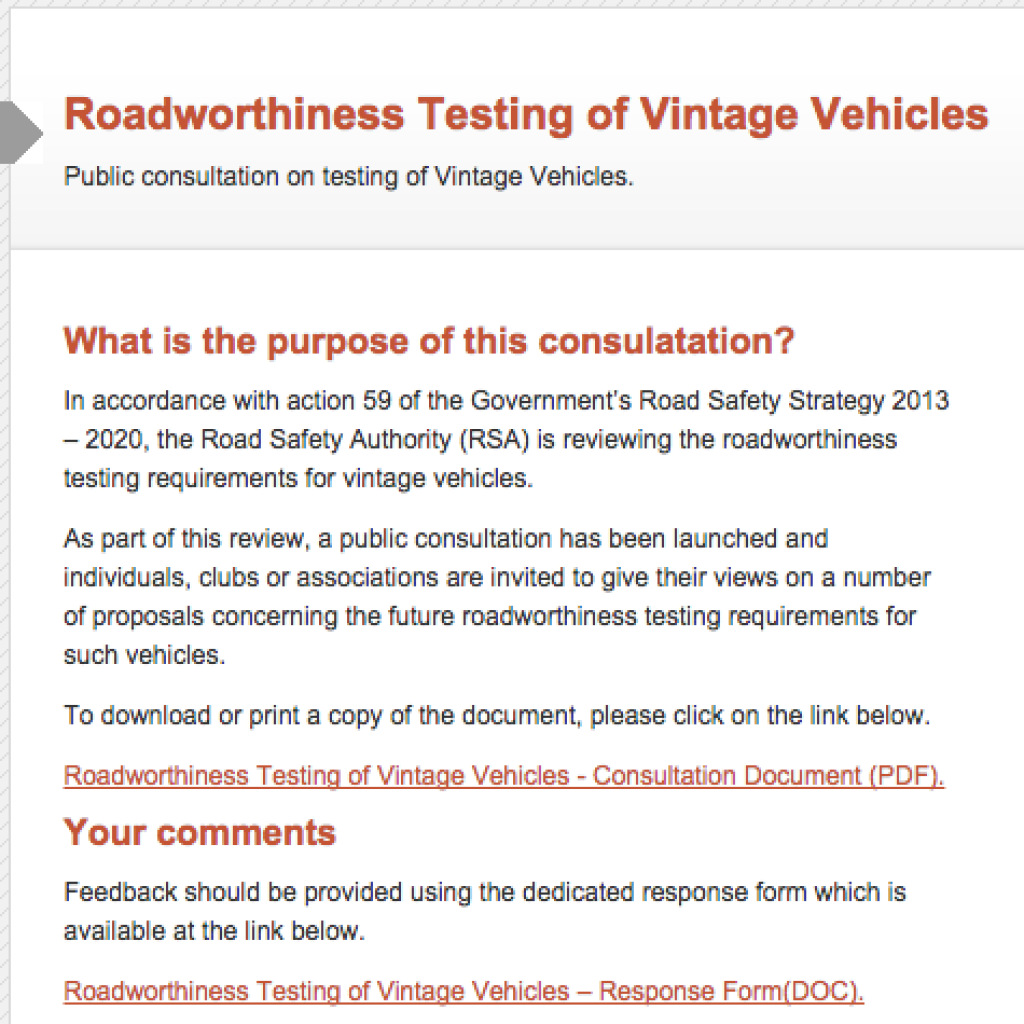
Task: Click the 'such vehicles.' line ending
Action: click(144, 655)
